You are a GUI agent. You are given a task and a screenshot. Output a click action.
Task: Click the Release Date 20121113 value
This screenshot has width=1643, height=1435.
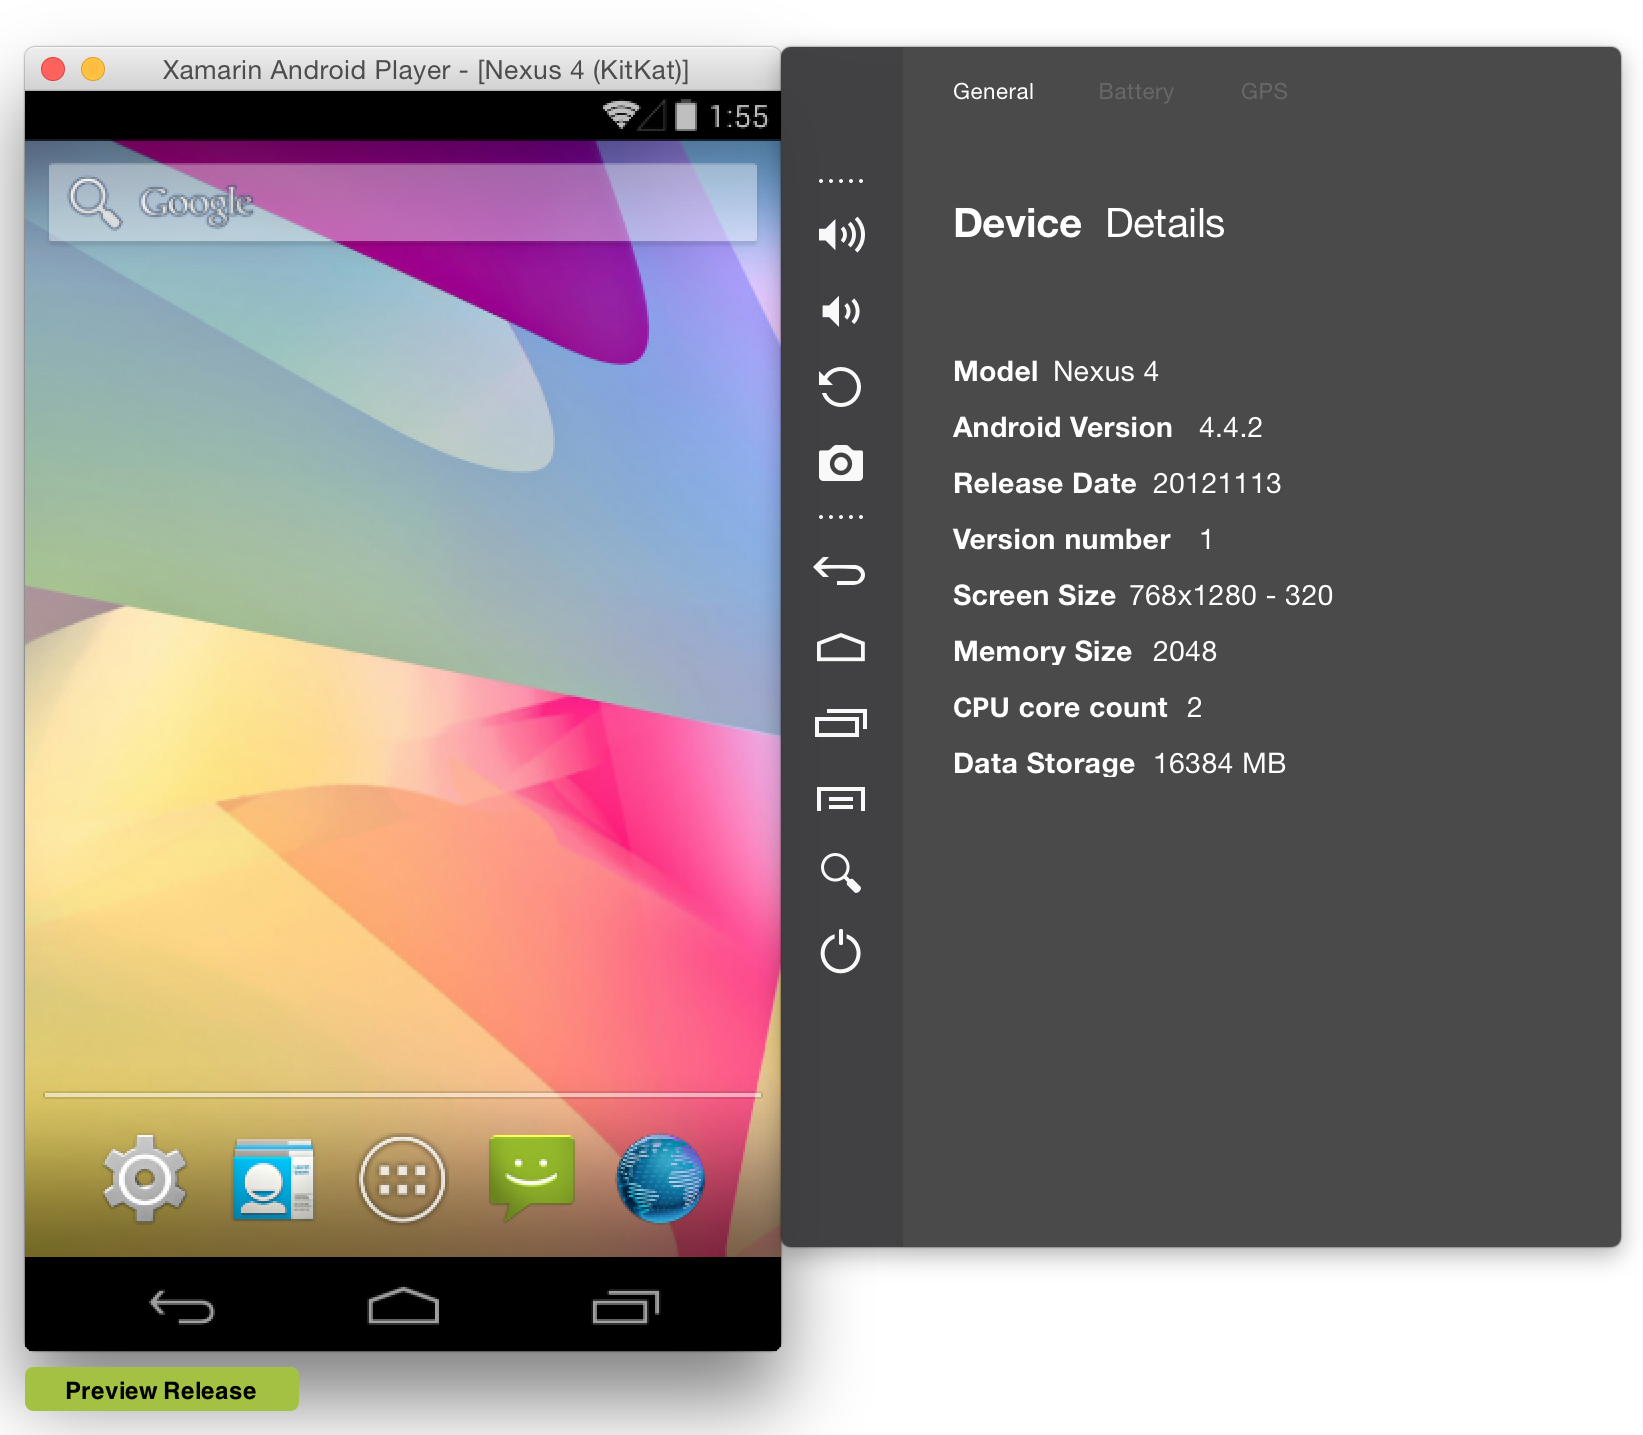tap(1216, 483)
